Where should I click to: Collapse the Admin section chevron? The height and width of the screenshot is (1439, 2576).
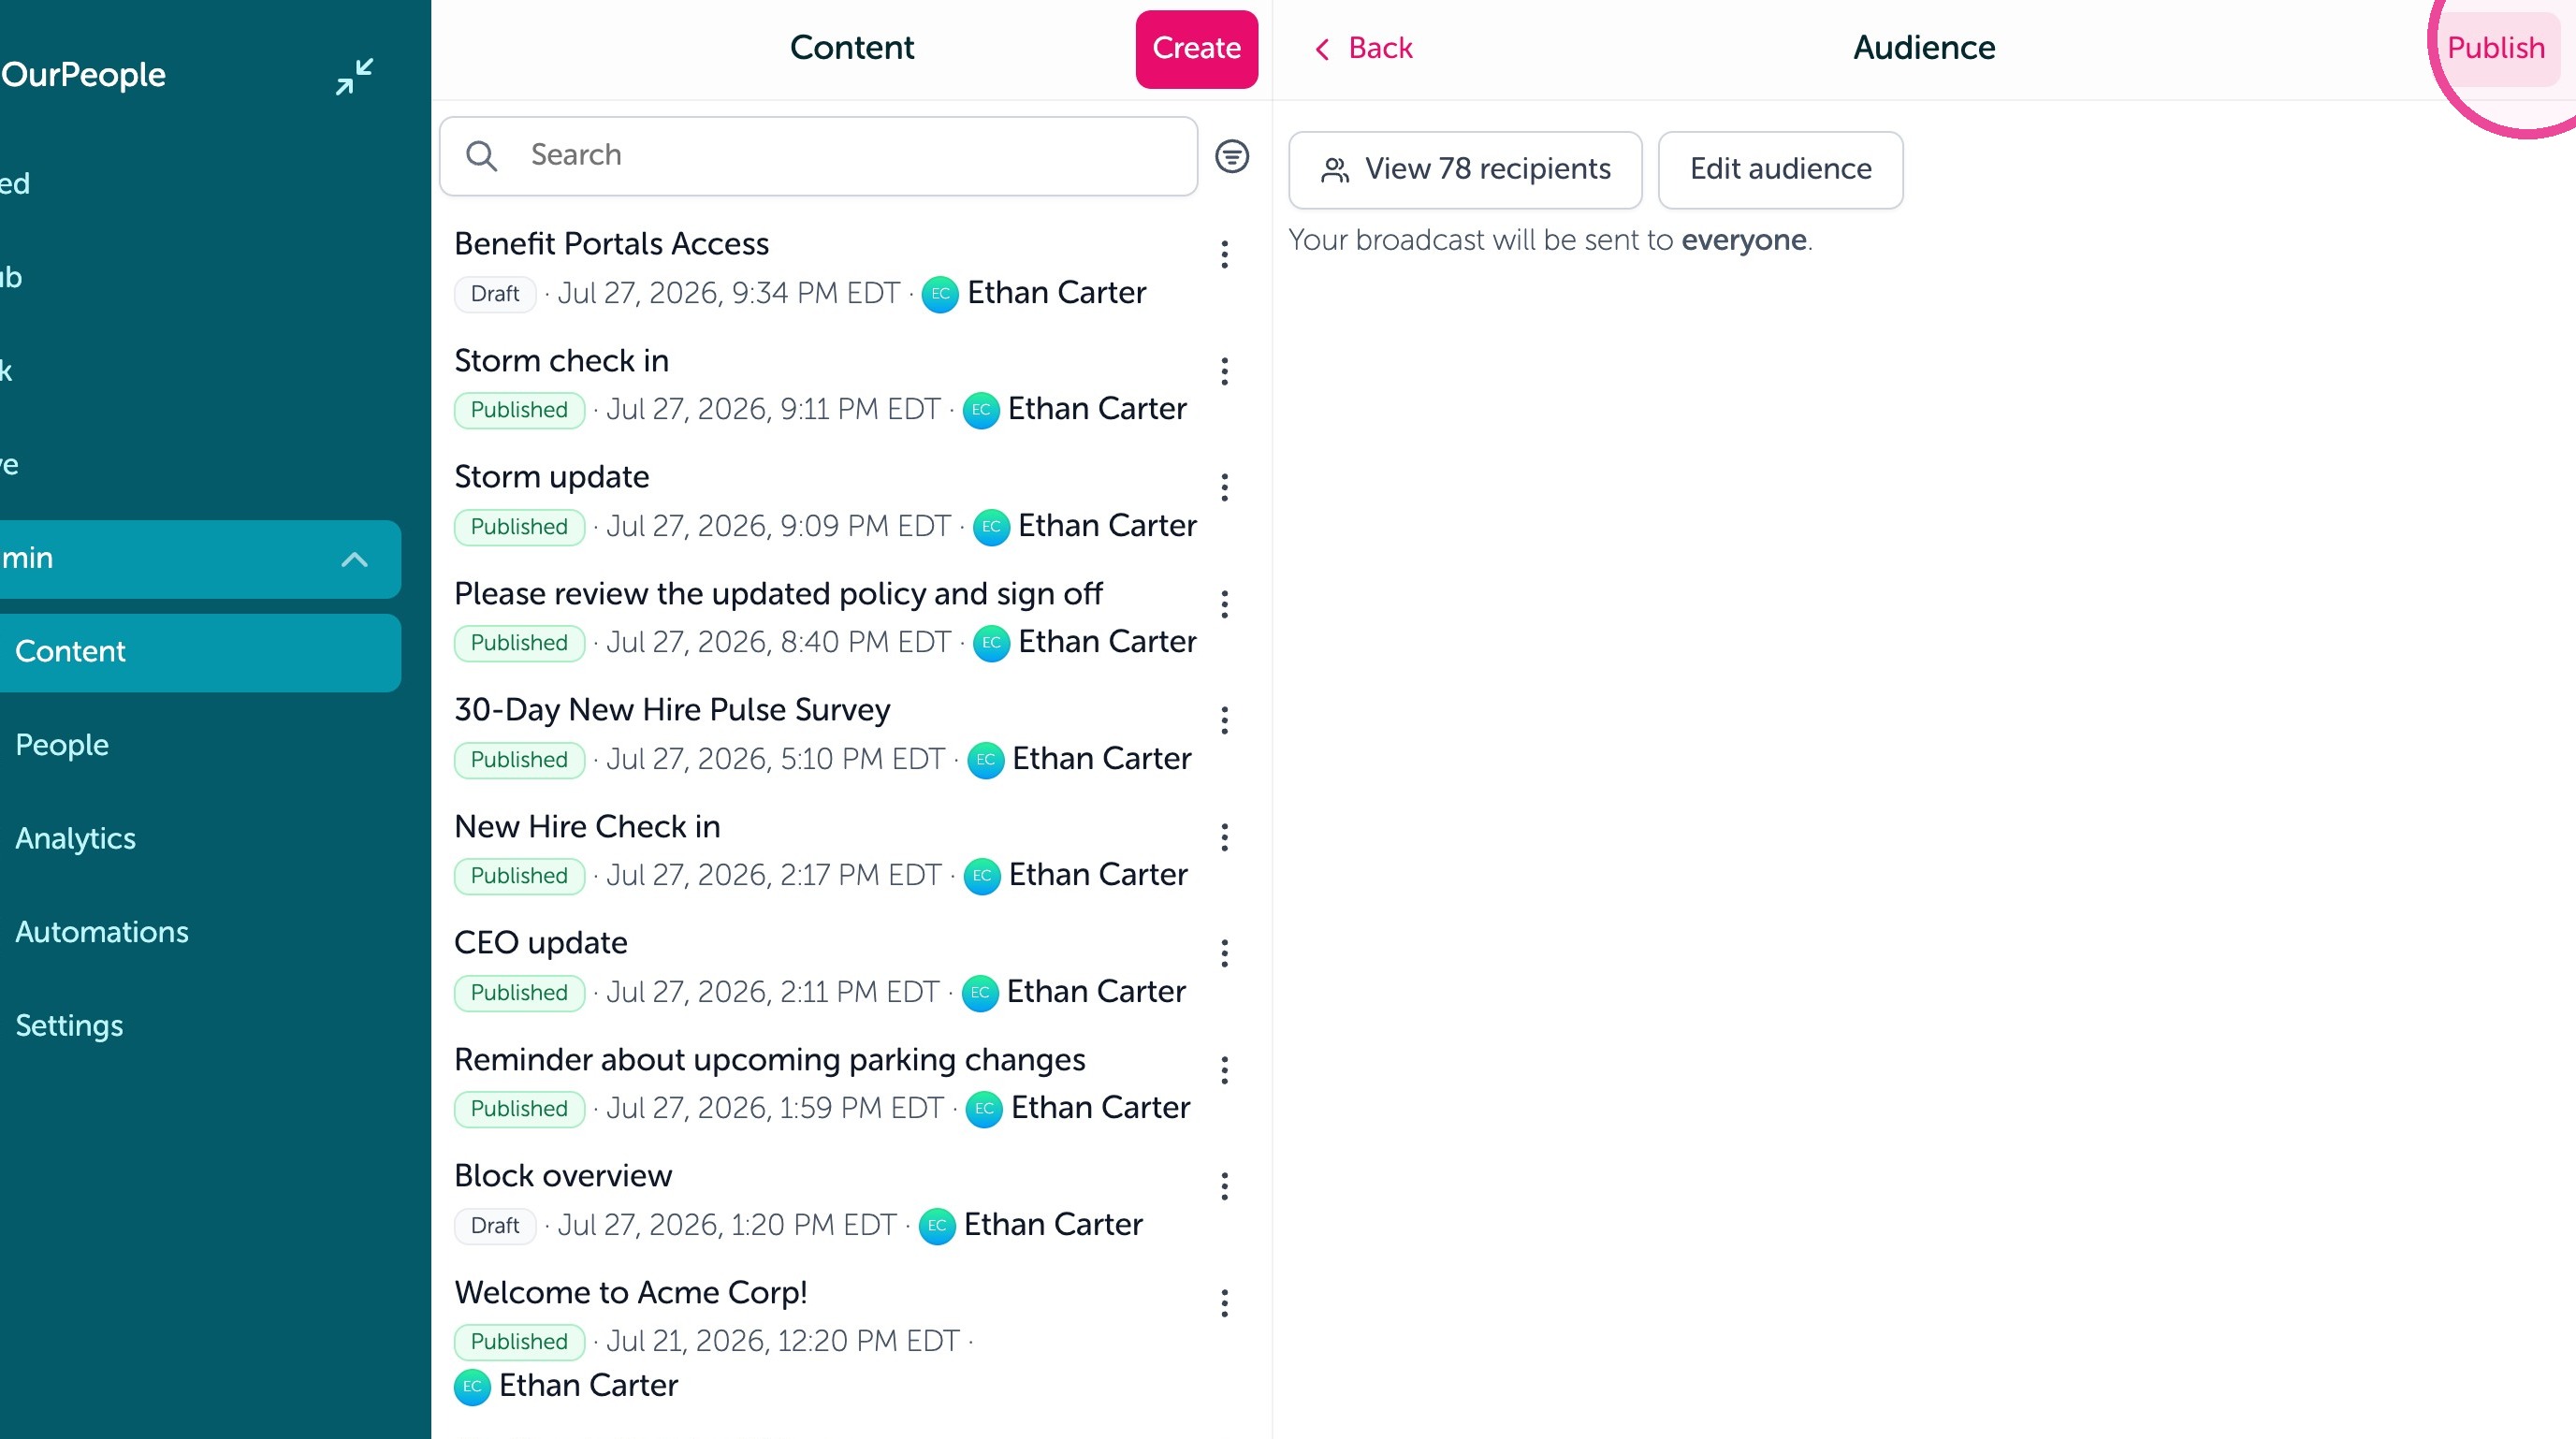click(354, 559)
